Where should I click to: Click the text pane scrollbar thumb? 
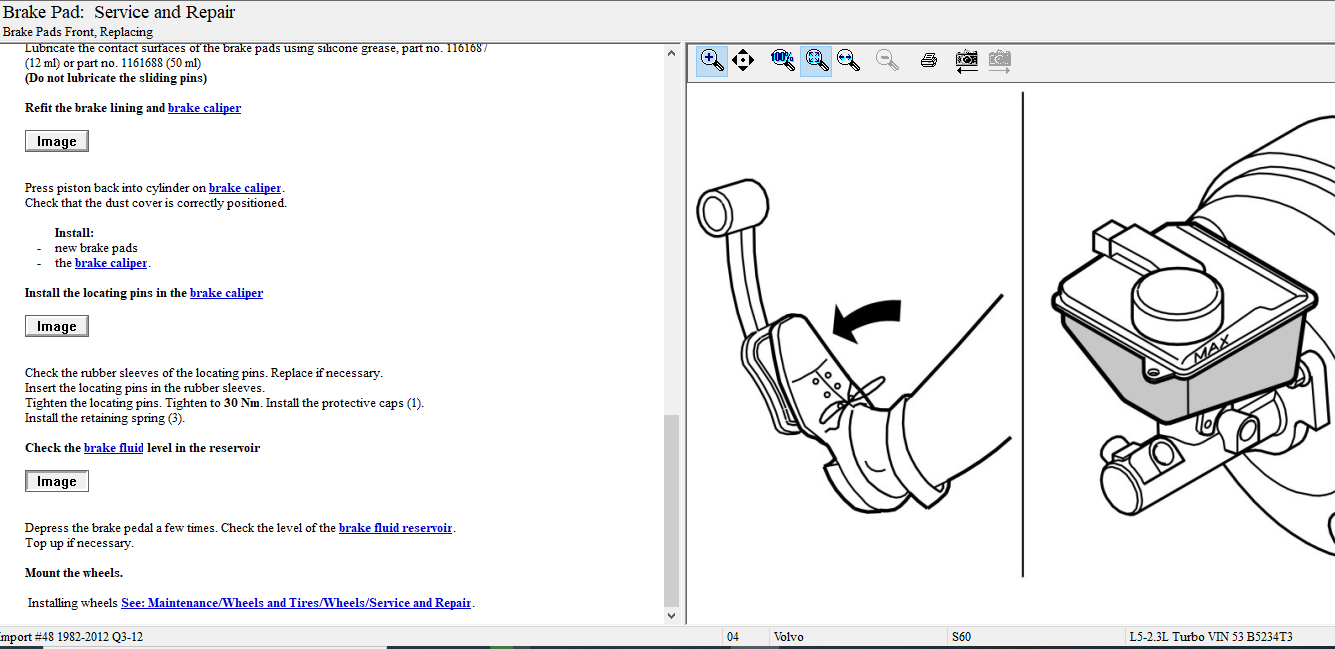tap(671, 510)
